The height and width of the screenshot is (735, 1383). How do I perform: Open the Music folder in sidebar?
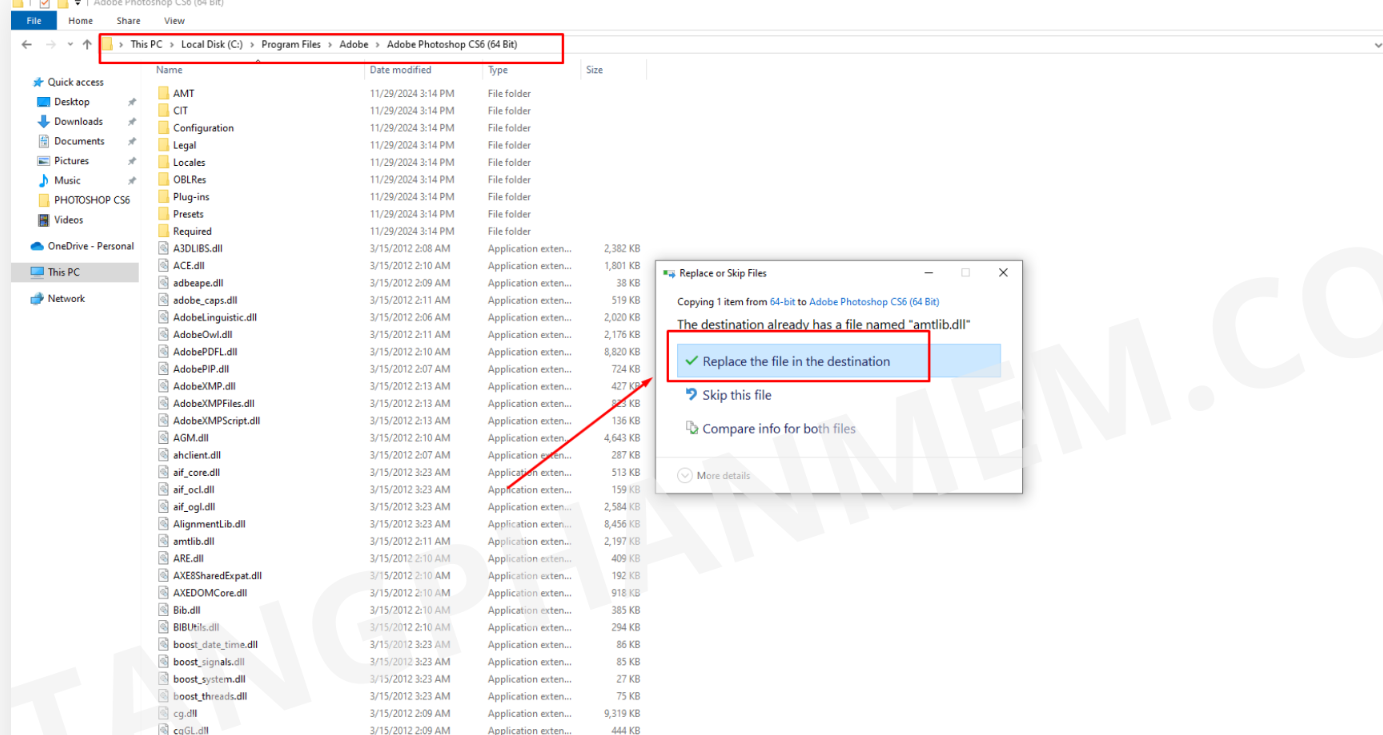67,180
